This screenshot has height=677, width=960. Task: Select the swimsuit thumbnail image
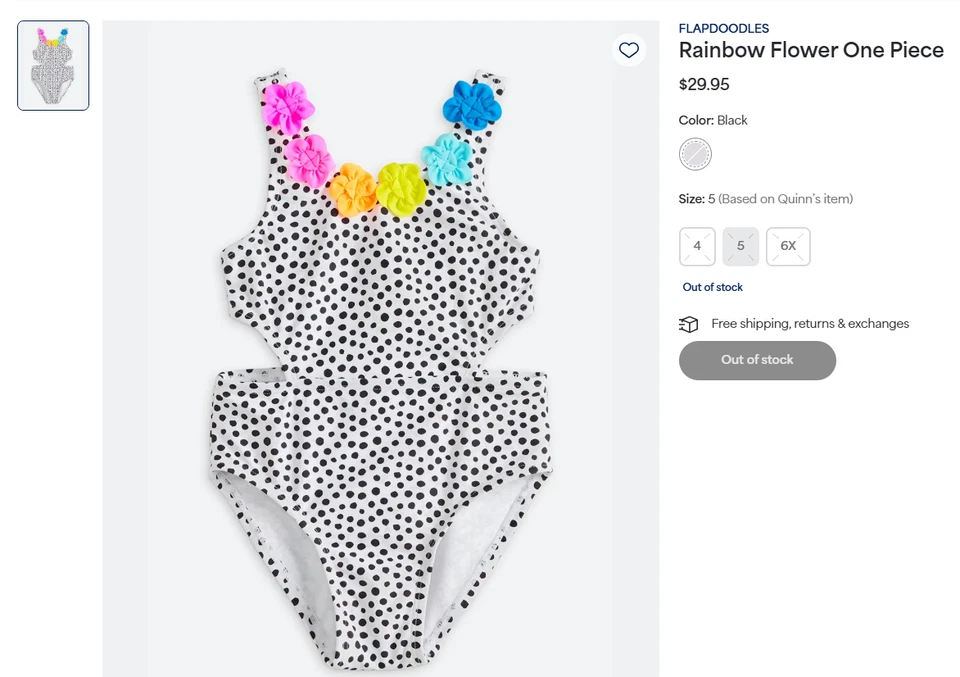coord(53,66)
